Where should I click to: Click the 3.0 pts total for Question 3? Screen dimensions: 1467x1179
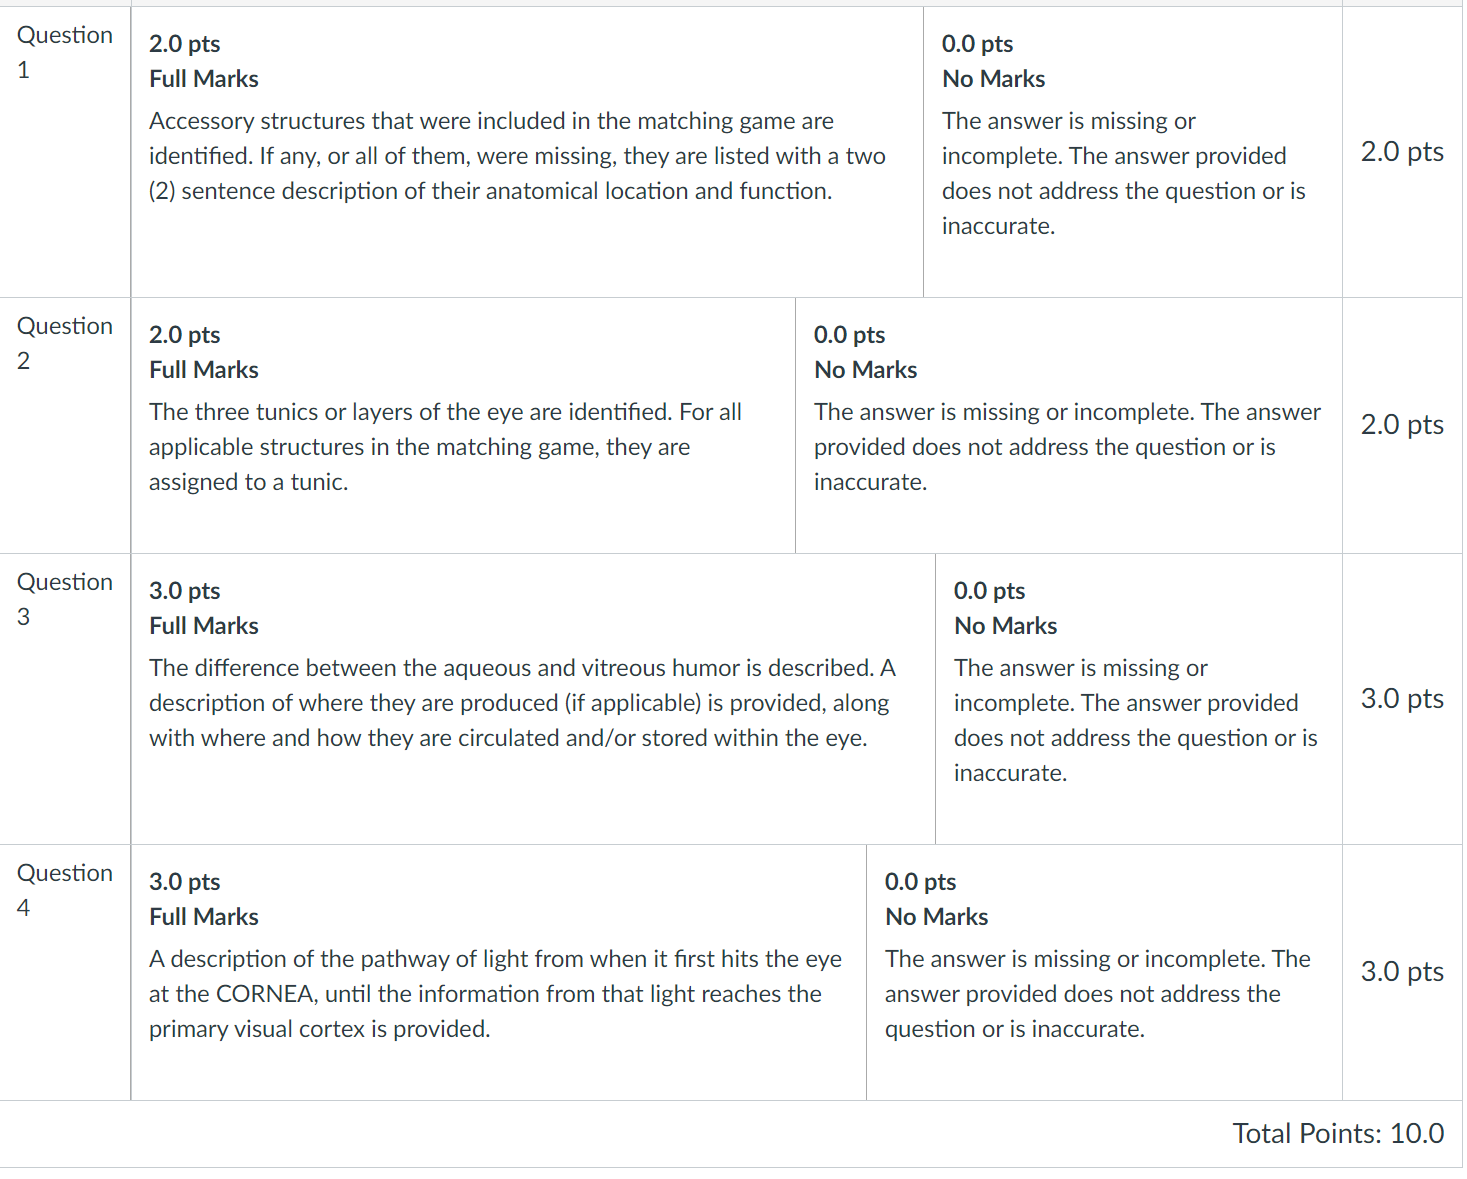coord(1402,699)
